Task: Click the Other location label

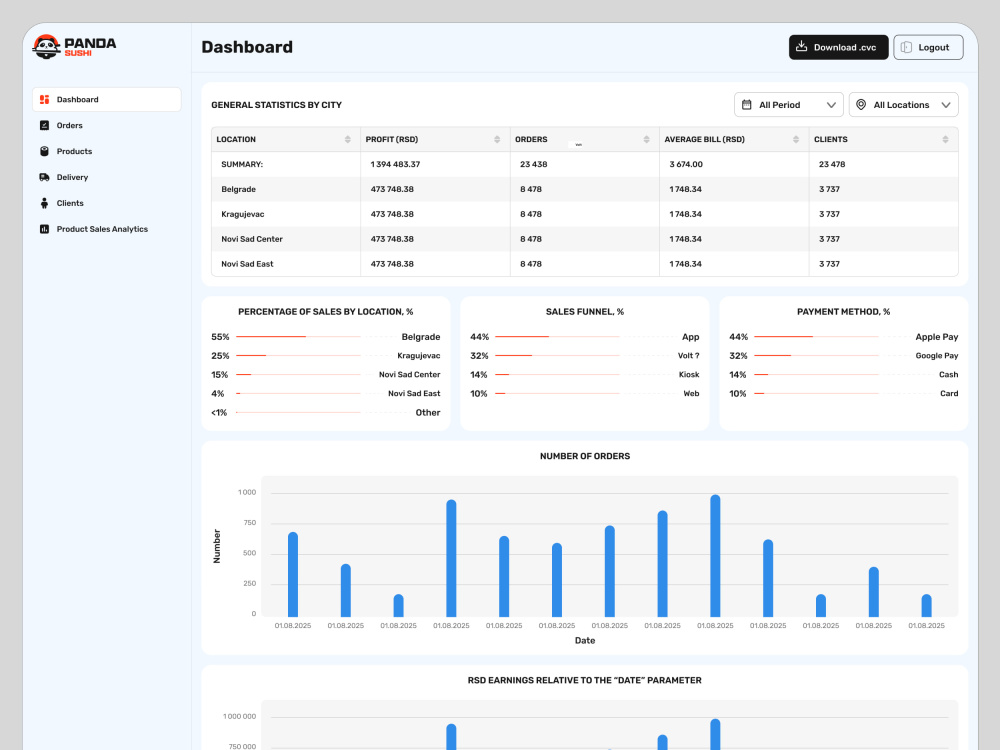Action: (427, 413)
